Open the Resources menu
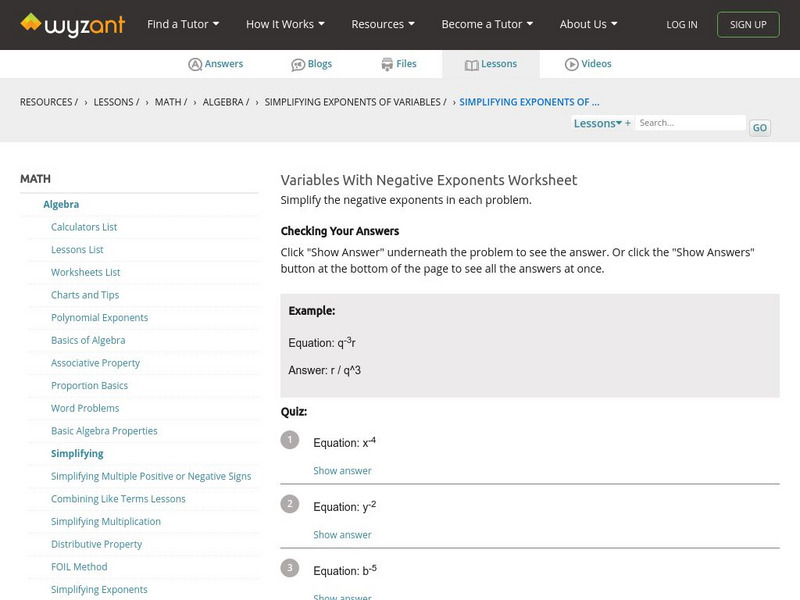Image resolution: width=800 pixels, height=600 pixels. point(383,24)
